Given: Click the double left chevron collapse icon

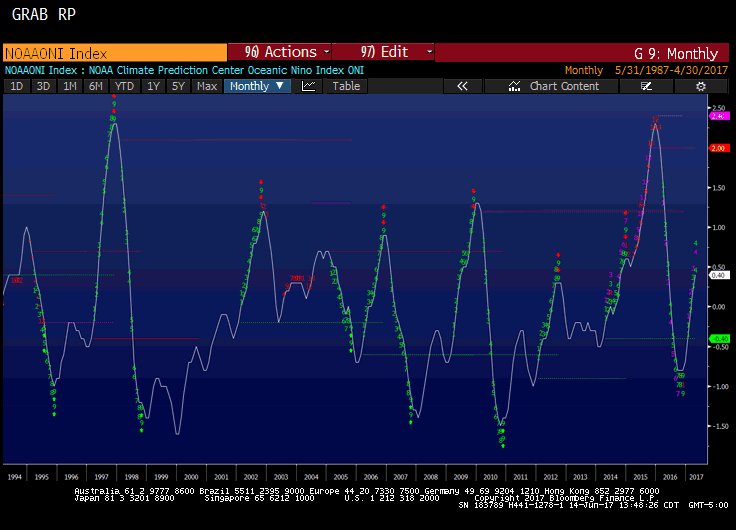Looking at the screenshot, I should pyautogui.click(x=462, y=86).
